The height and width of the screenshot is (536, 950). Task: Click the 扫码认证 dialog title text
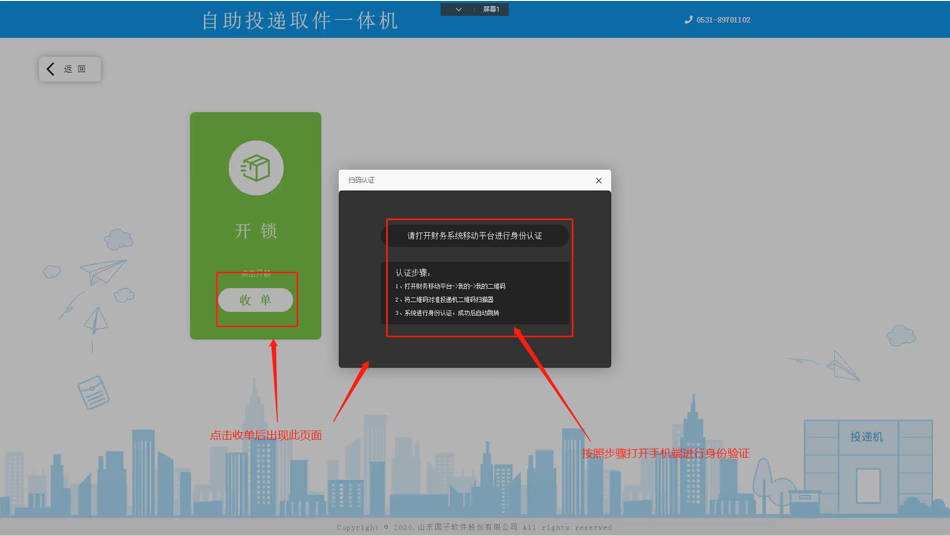pyautogui.click(x=362, y=181)
